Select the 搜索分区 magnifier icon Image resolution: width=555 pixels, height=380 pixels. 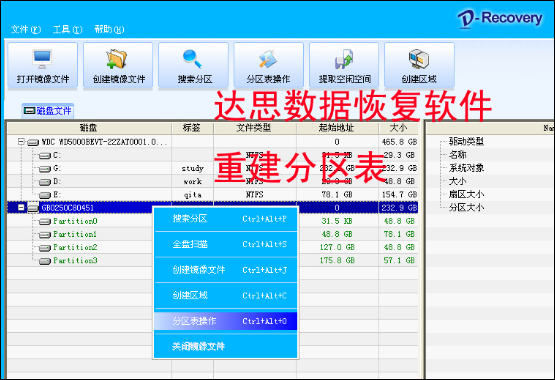[x=192, y=59]
